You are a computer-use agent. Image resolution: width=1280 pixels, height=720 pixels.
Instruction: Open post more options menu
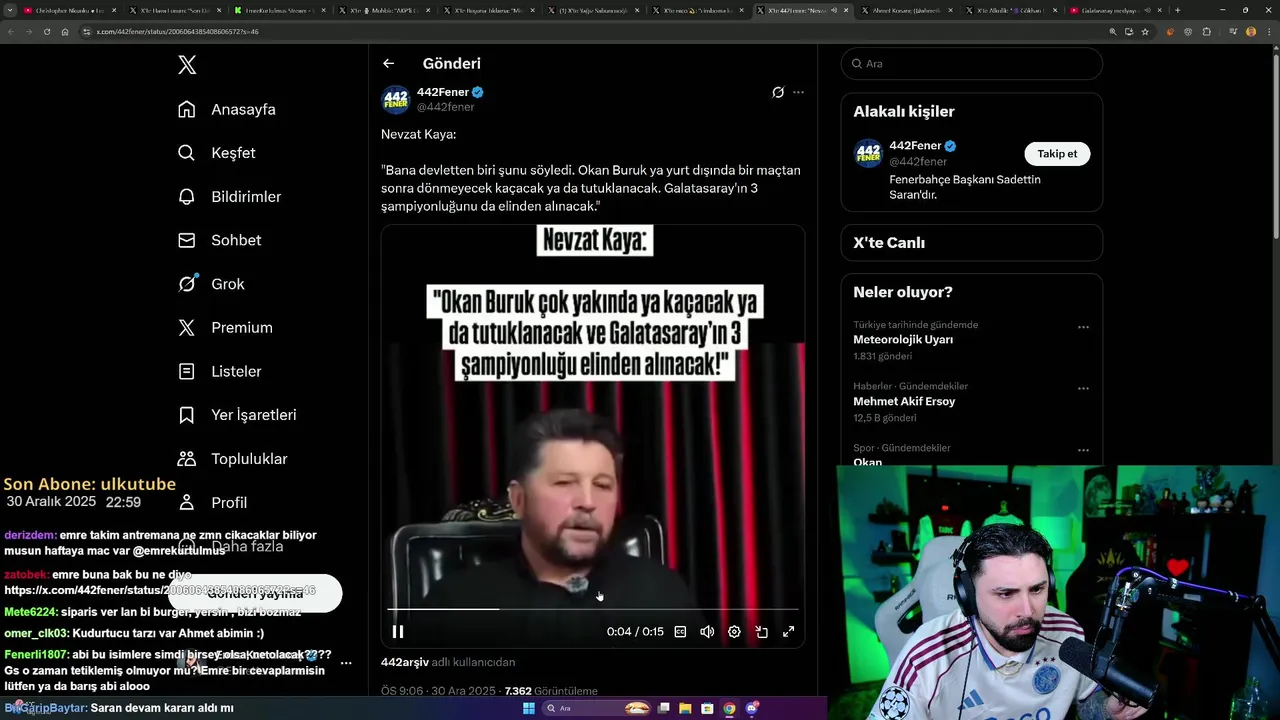point(798,92)
